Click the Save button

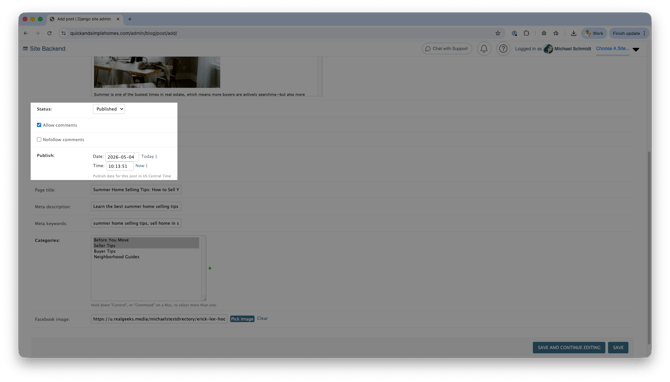618,348
